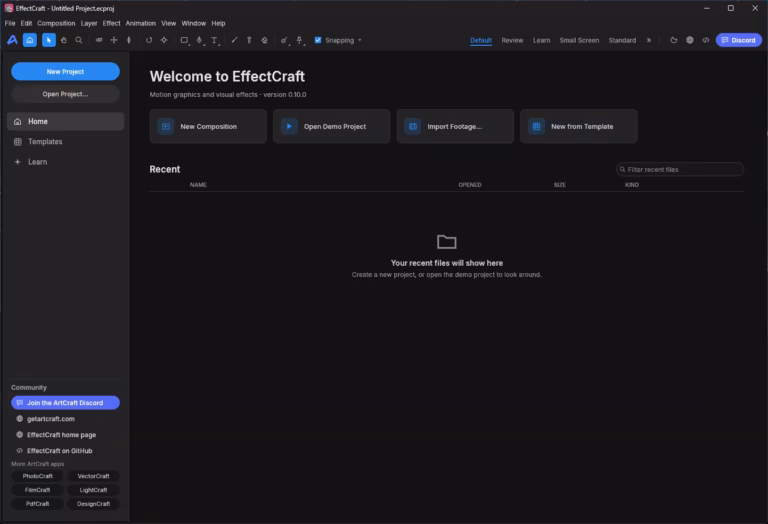Open the getartcraft.com link
The width and height of the screenshot is (768, 524).
(x=51, y=419)
